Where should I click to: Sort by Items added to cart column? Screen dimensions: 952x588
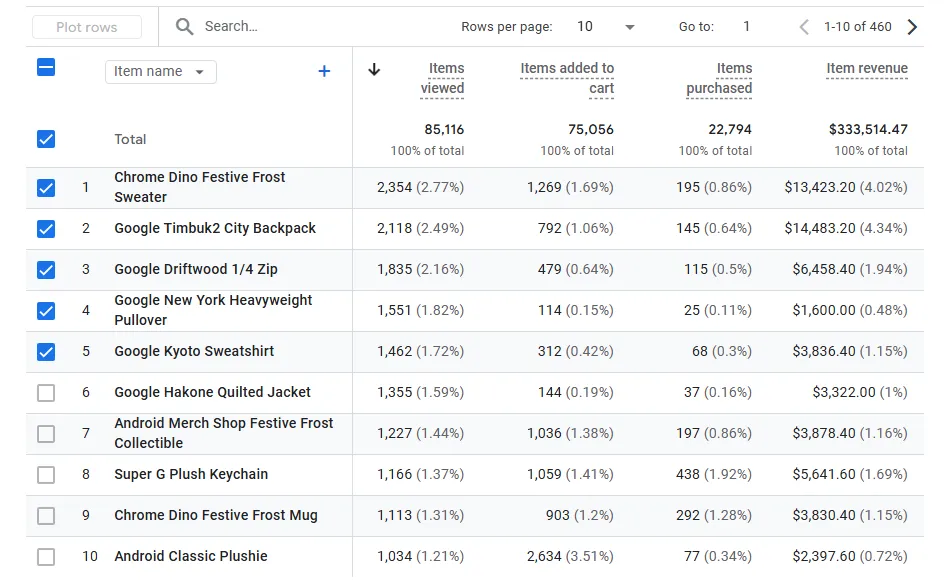pyautogui.click(x=567, y=78)
